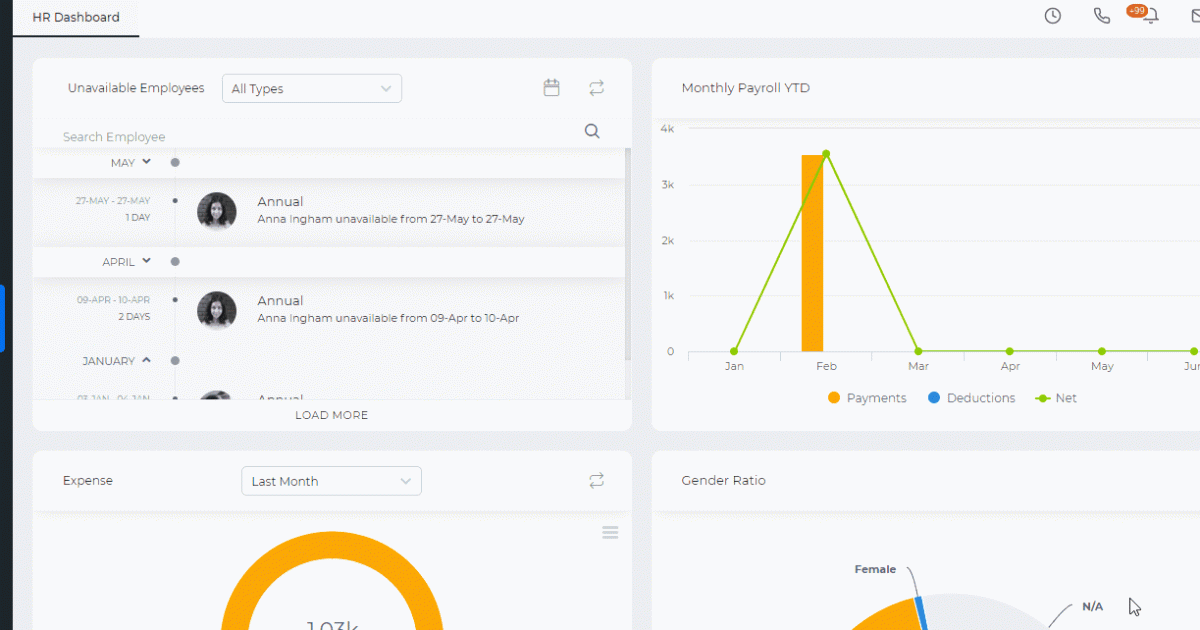The height and width of the screenshot is (630, 1200).
Task: Toggle Deductions legend item
Action: [971, 398]
